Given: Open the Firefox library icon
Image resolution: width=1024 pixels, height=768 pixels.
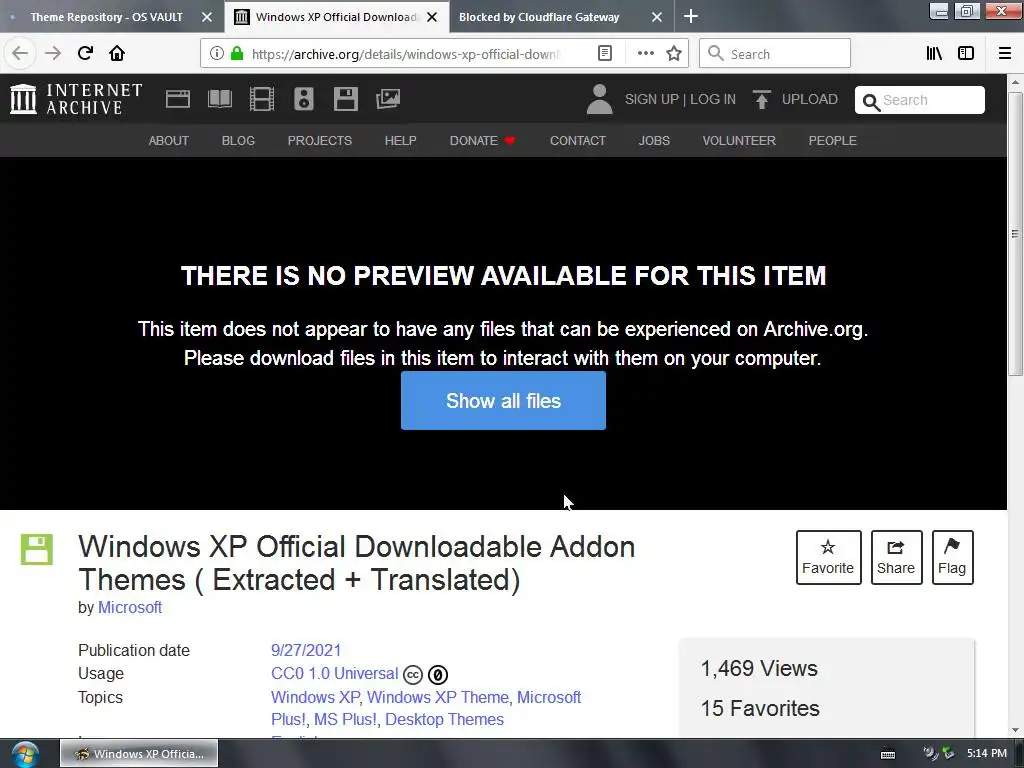Looking at the screenshot, I should coord(935,54).
